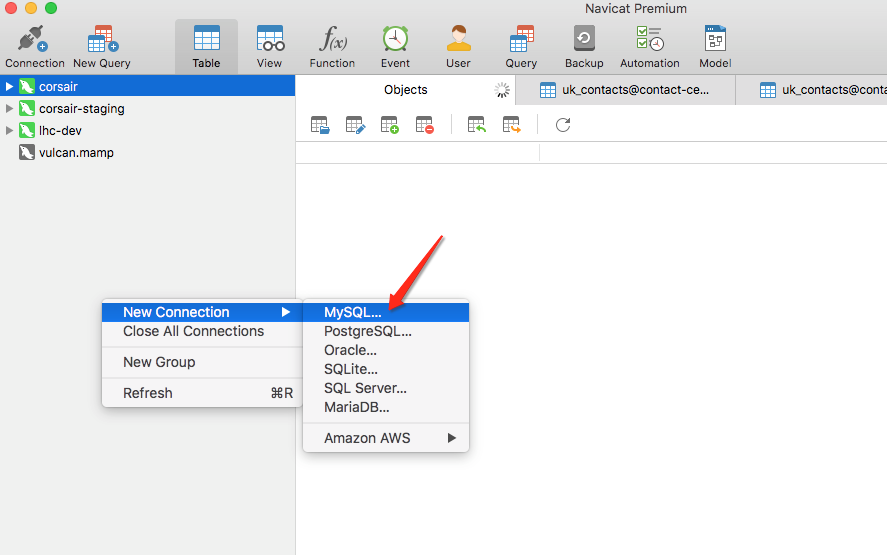Screen dimensions: 887x555
Task: Open the Backup toolbar button
Action: pyautogui.click(x=584, y=48)
